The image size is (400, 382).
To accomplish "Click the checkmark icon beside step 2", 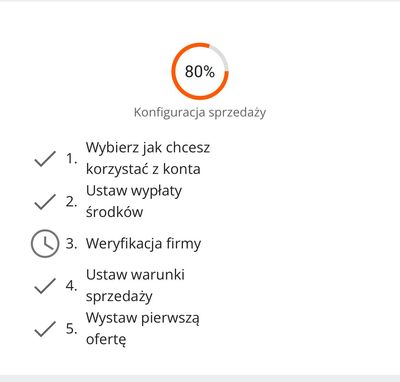I will click(45, 202).
